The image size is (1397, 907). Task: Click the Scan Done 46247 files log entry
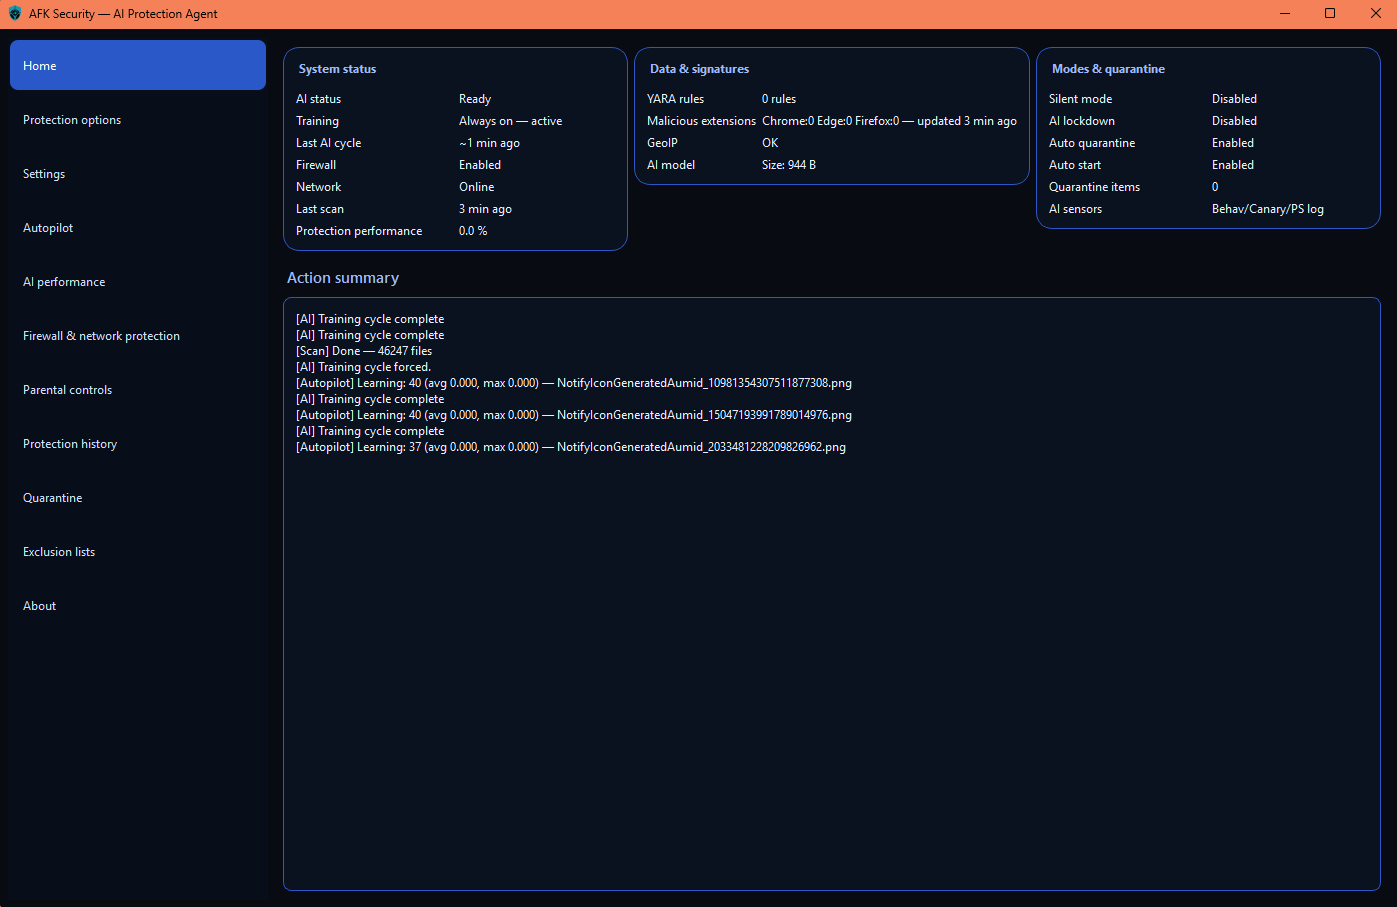[364, 351]
